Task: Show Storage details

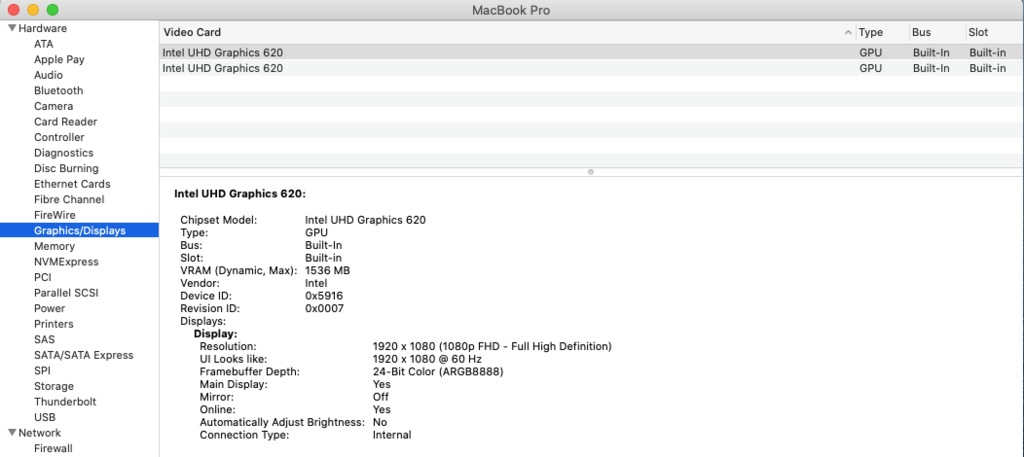Action: click(x=54, y=386)
